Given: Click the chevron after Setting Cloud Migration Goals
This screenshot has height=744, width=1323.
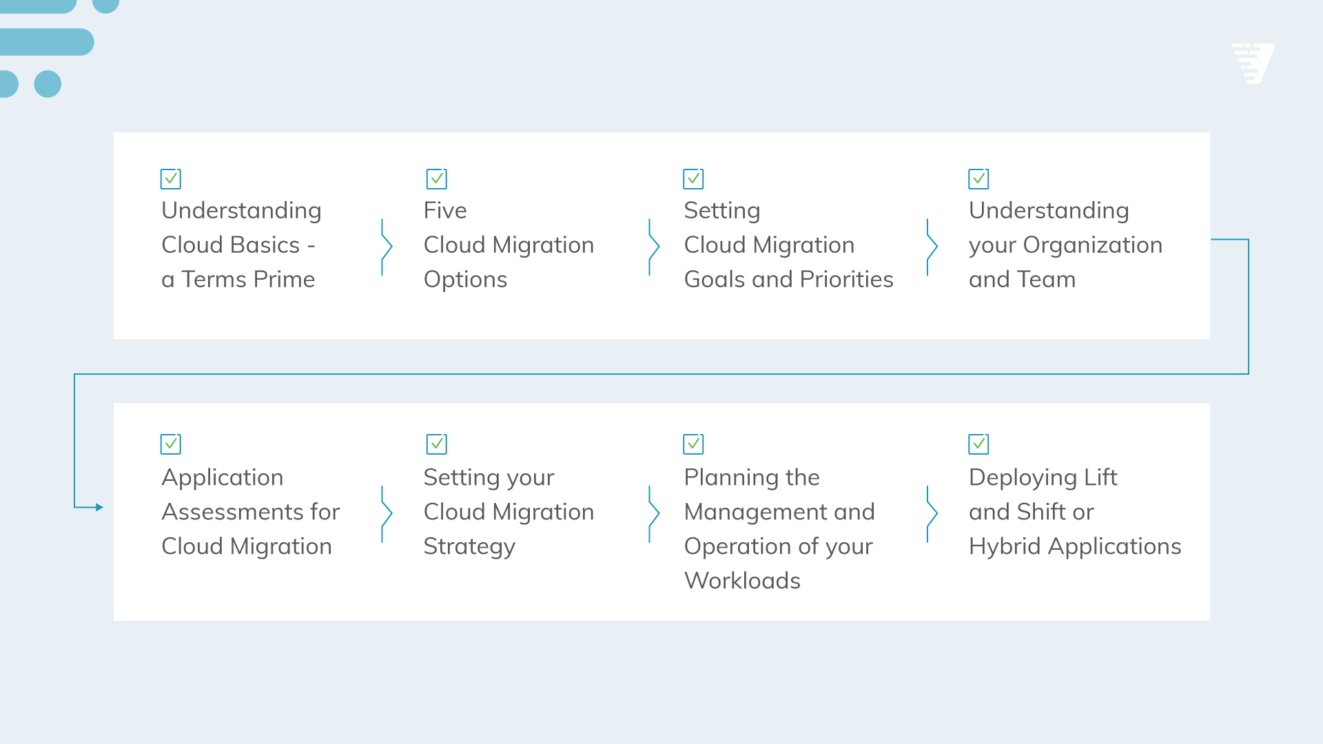Looking at the screenshot, I should (931, 248).
